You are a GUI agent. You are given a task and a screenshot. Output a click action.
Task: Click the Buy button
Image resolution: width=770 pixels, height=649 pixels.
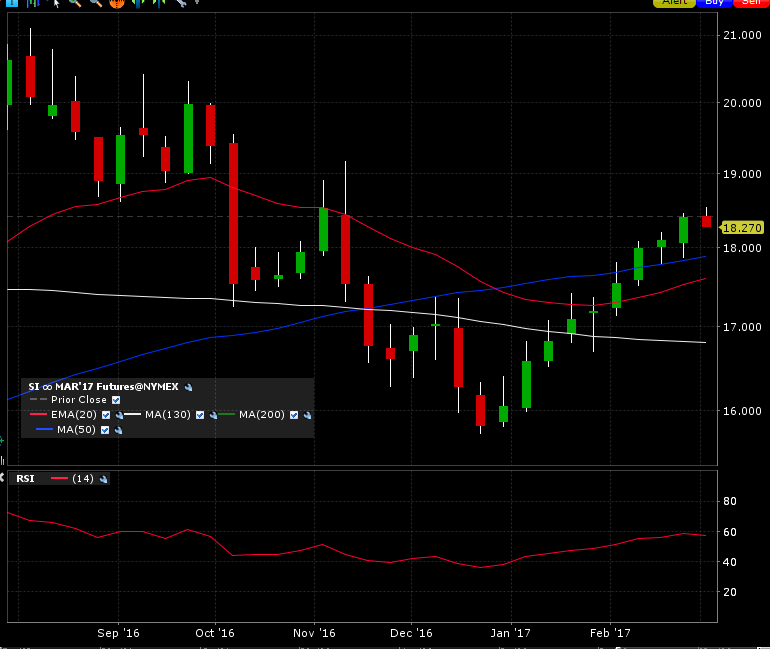pos(714,3)
